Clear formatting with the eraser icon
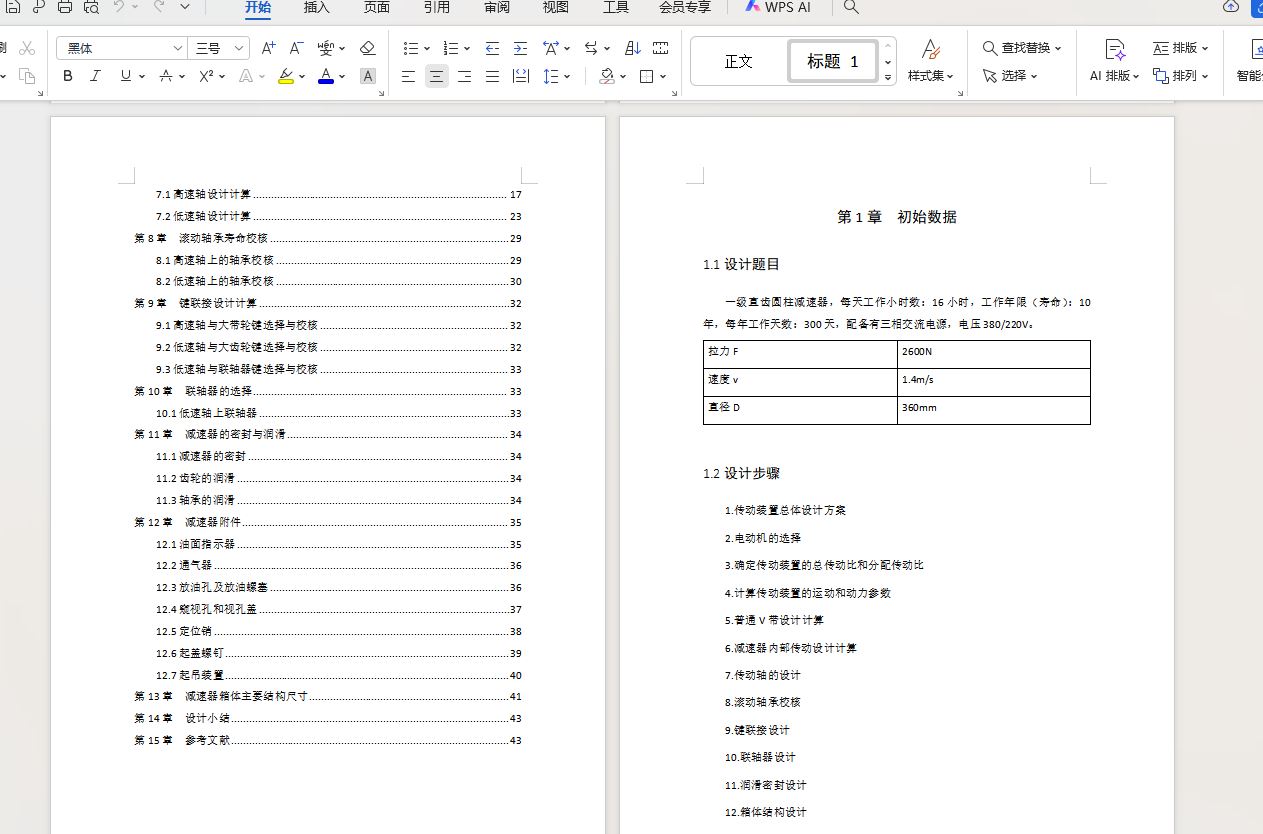This screenshot has height=834, width=1263. click(x=367, y=48)
